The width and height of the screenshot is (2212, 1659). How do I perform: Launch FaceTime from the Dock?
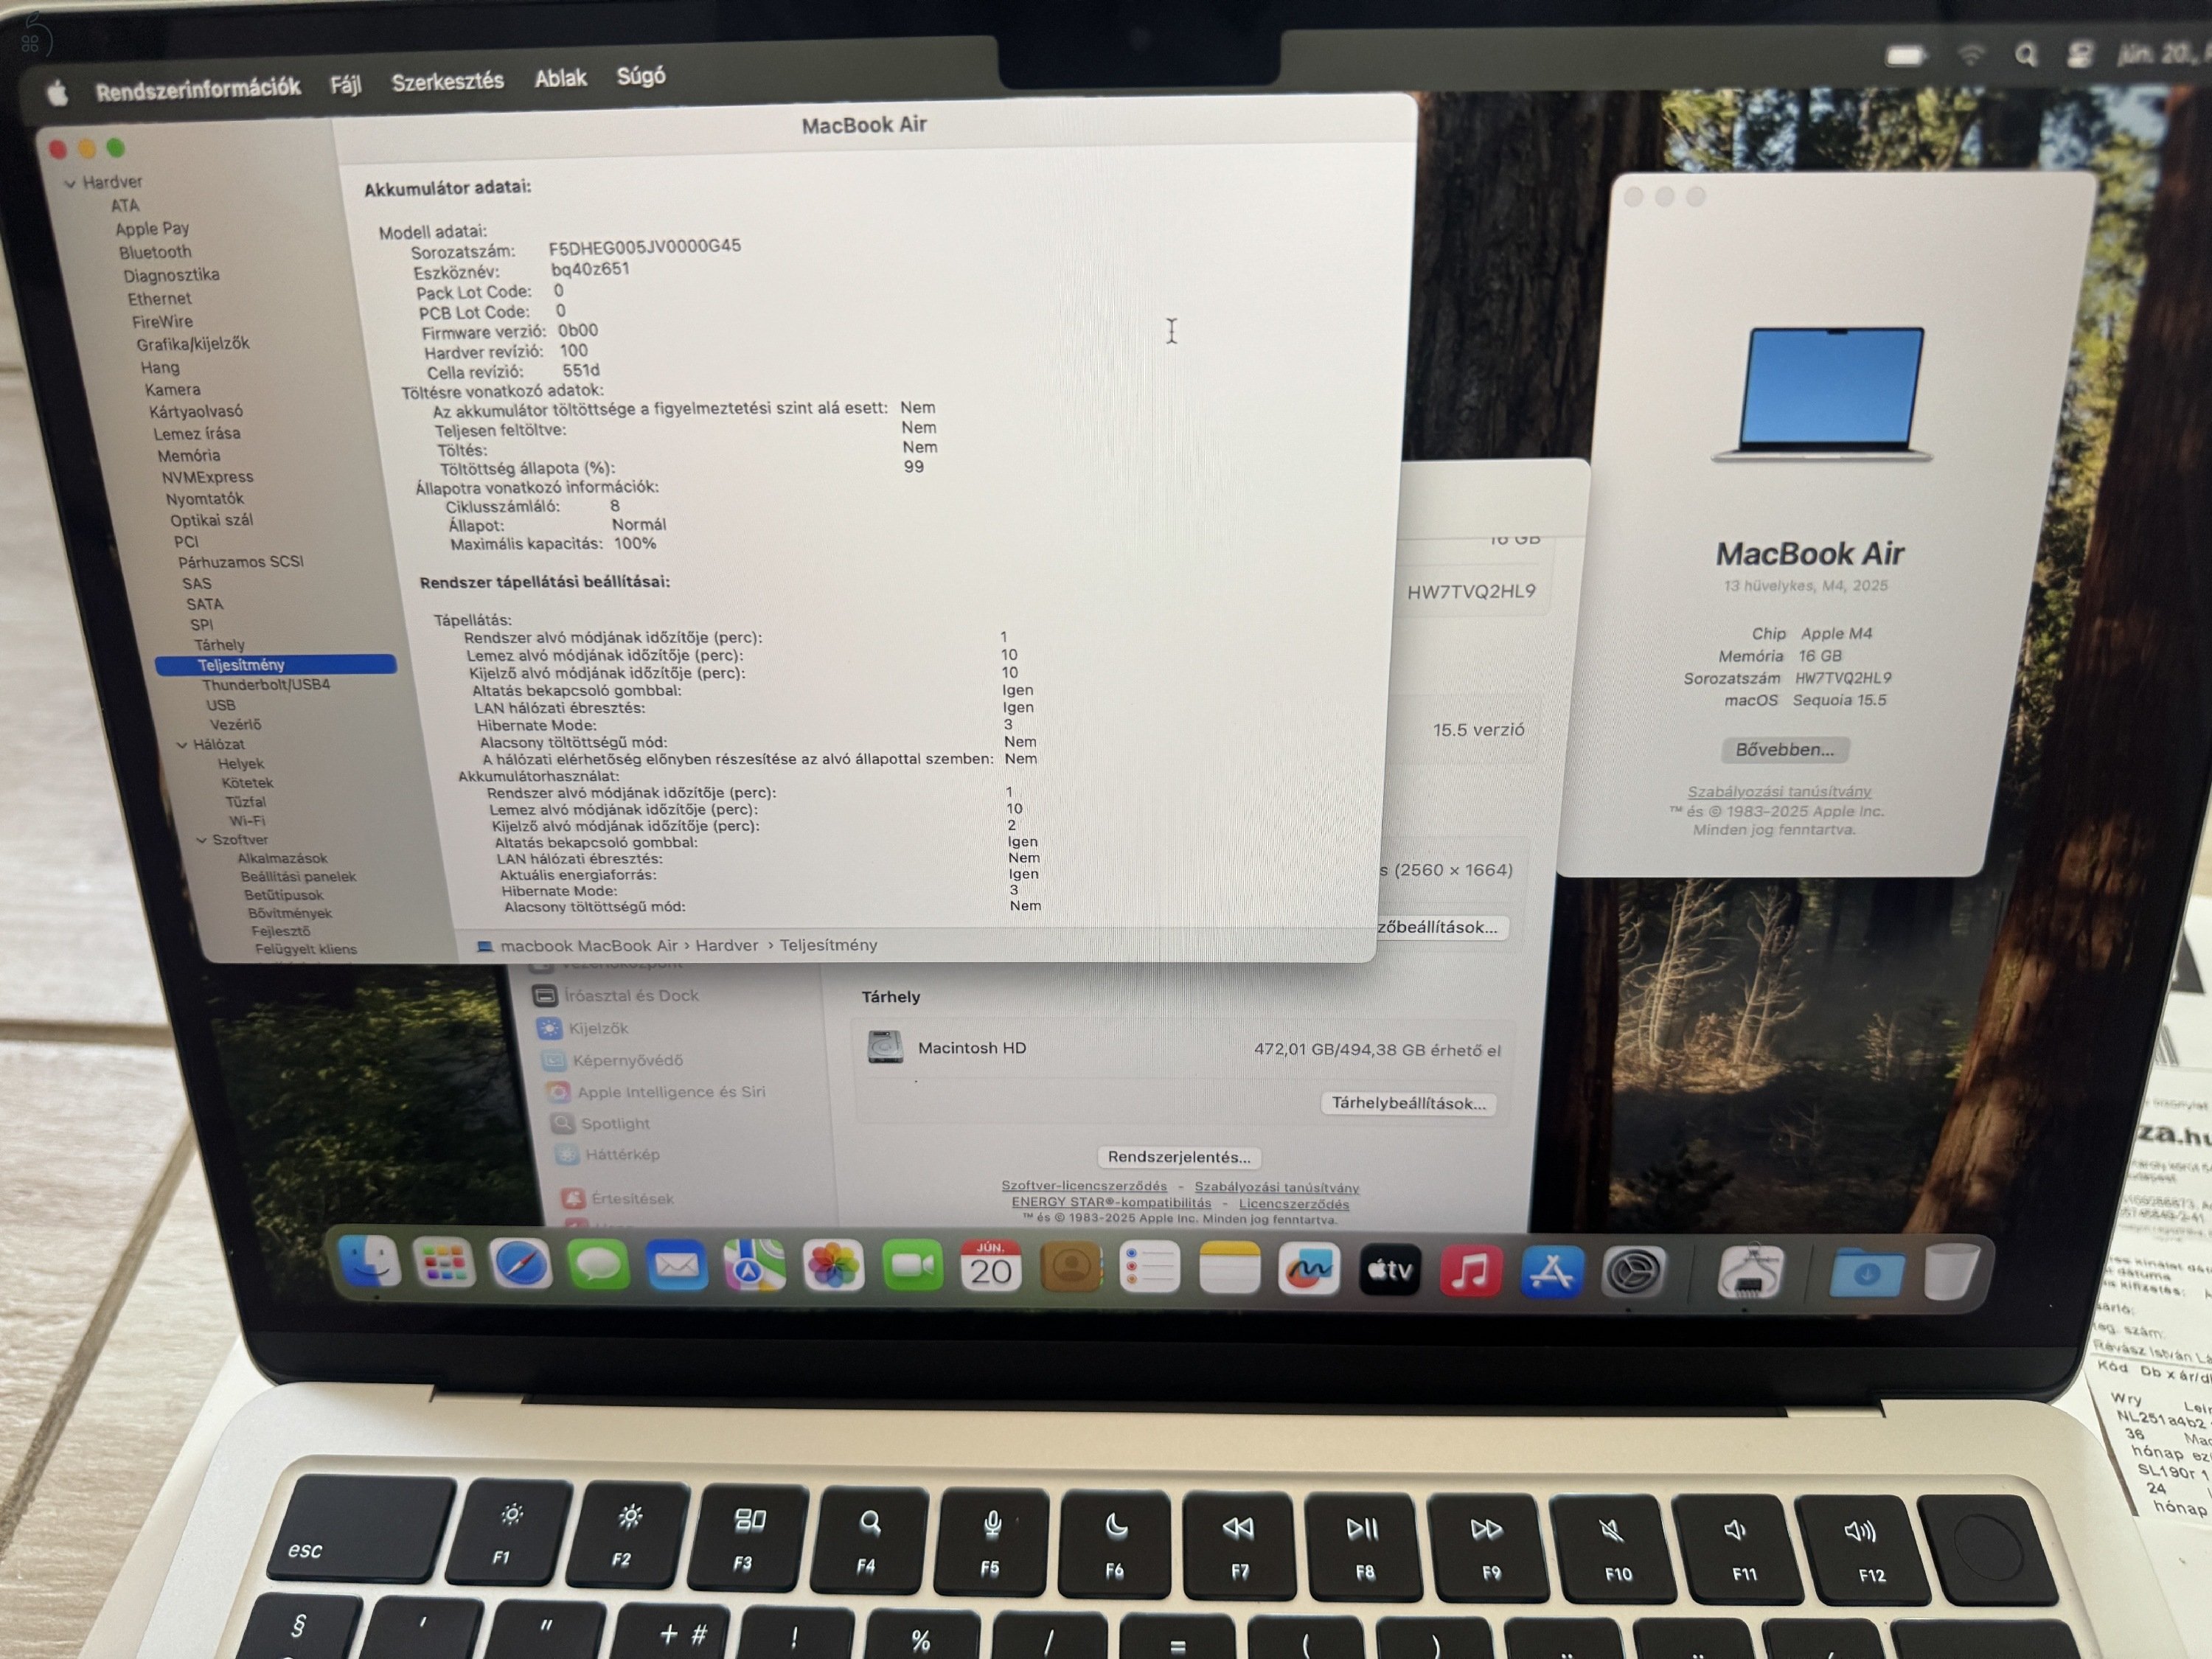pos(912,1268)
